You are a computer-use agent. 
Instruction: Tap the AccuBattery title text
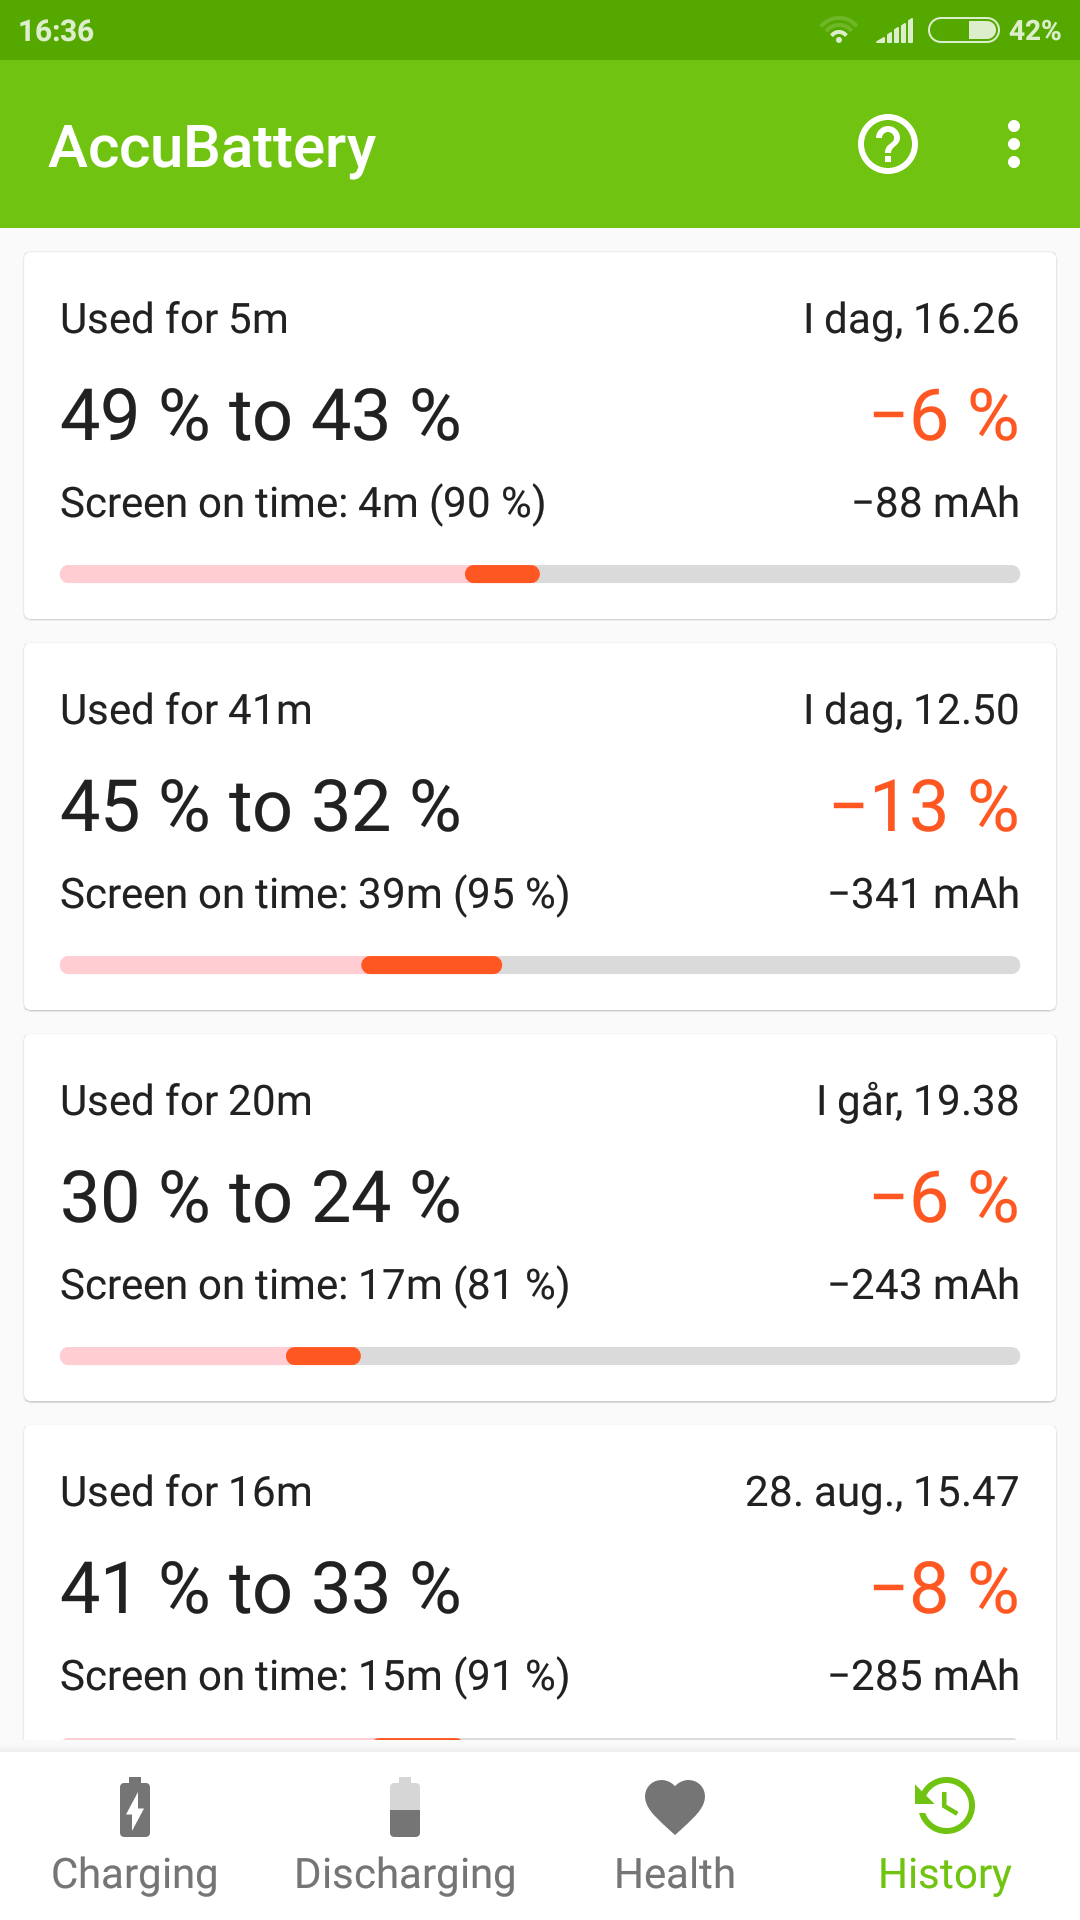212,148
